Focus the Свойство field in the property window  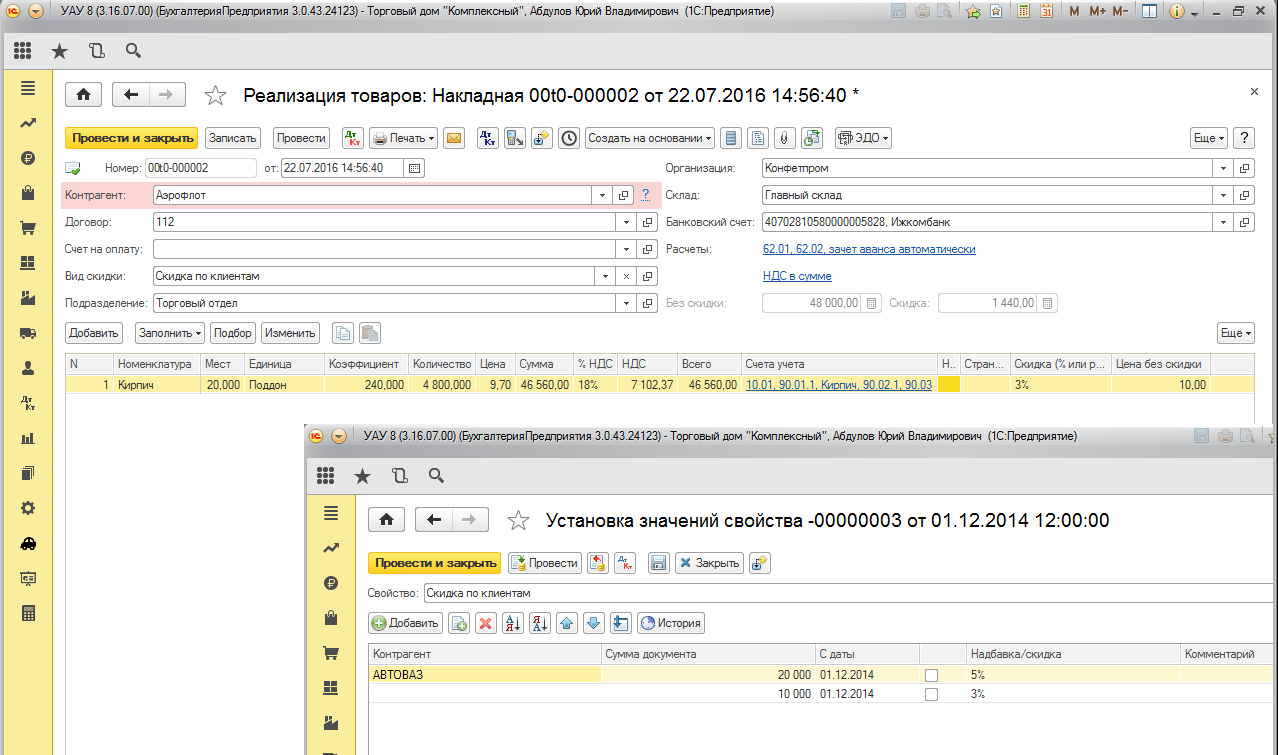pyautogui.click(x=850, y=593)
